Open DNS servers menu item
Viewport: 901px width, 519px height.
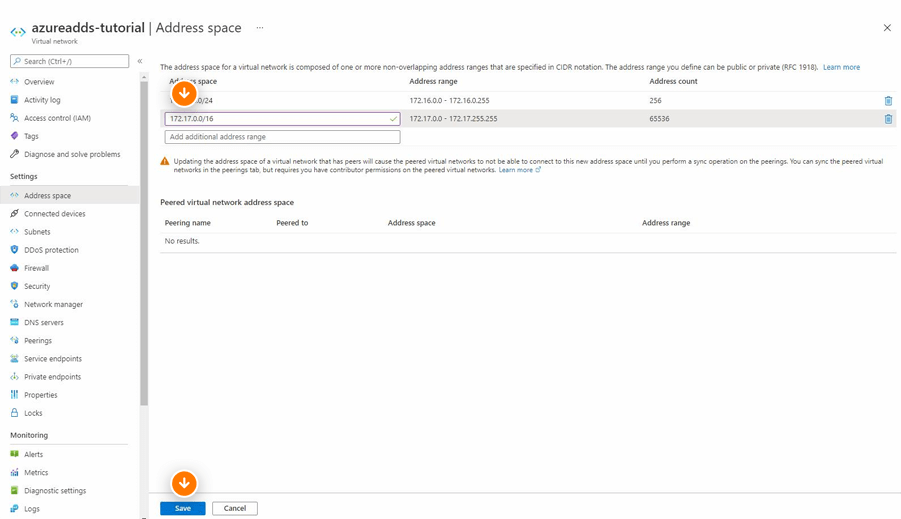tap(44, 322)
